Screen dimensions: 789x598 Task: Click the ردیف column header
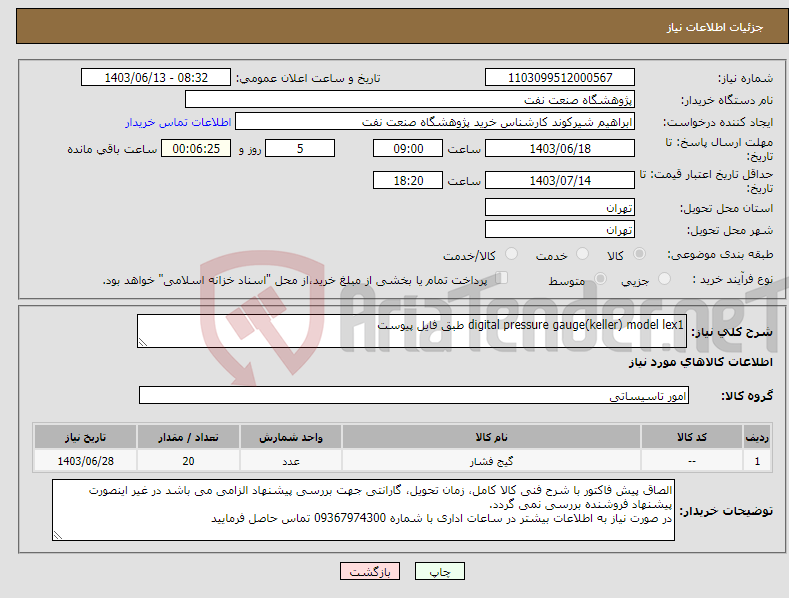pyautogui.click(x=757, y=437)
